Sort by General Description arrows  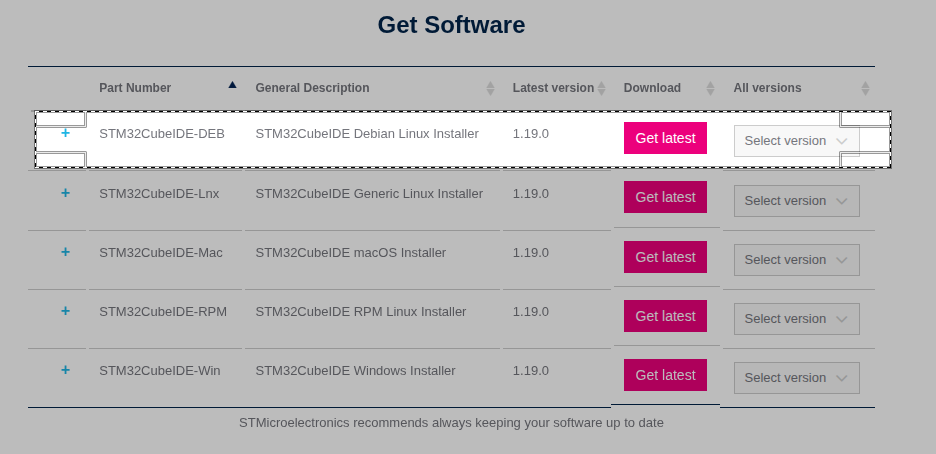490,88
